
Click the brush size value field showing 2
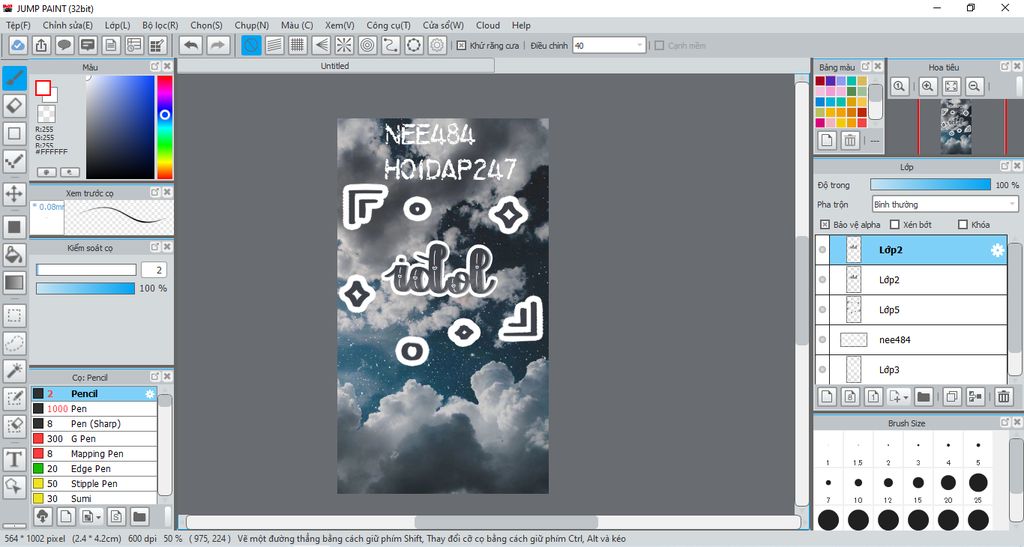[152, 270]
